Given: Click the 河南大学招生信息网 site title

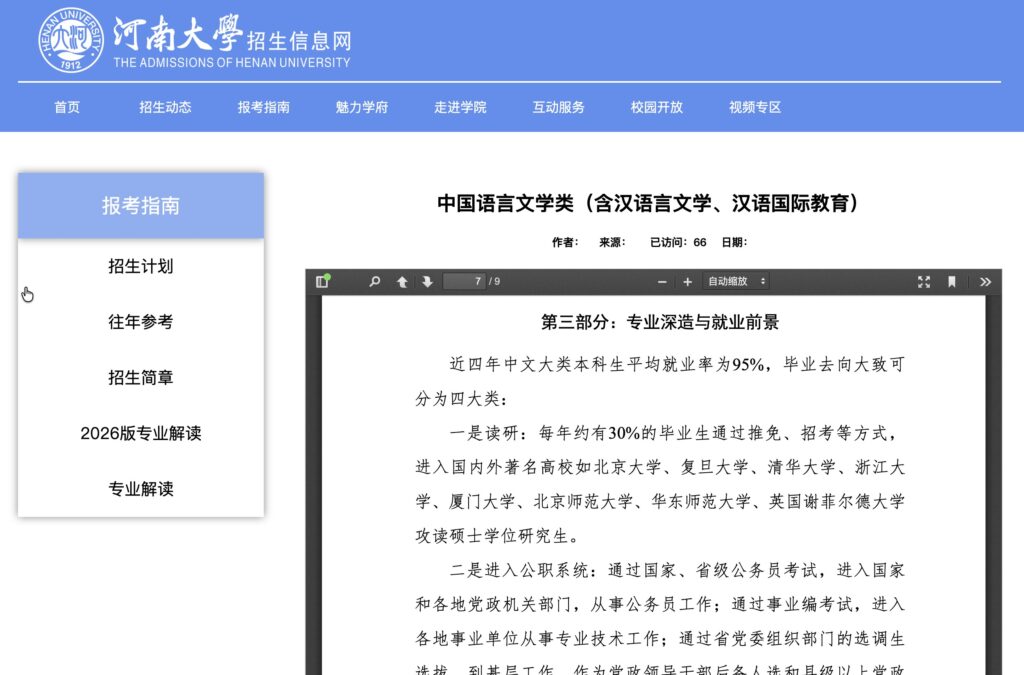Looking at the screenshot, I should 232,33.
